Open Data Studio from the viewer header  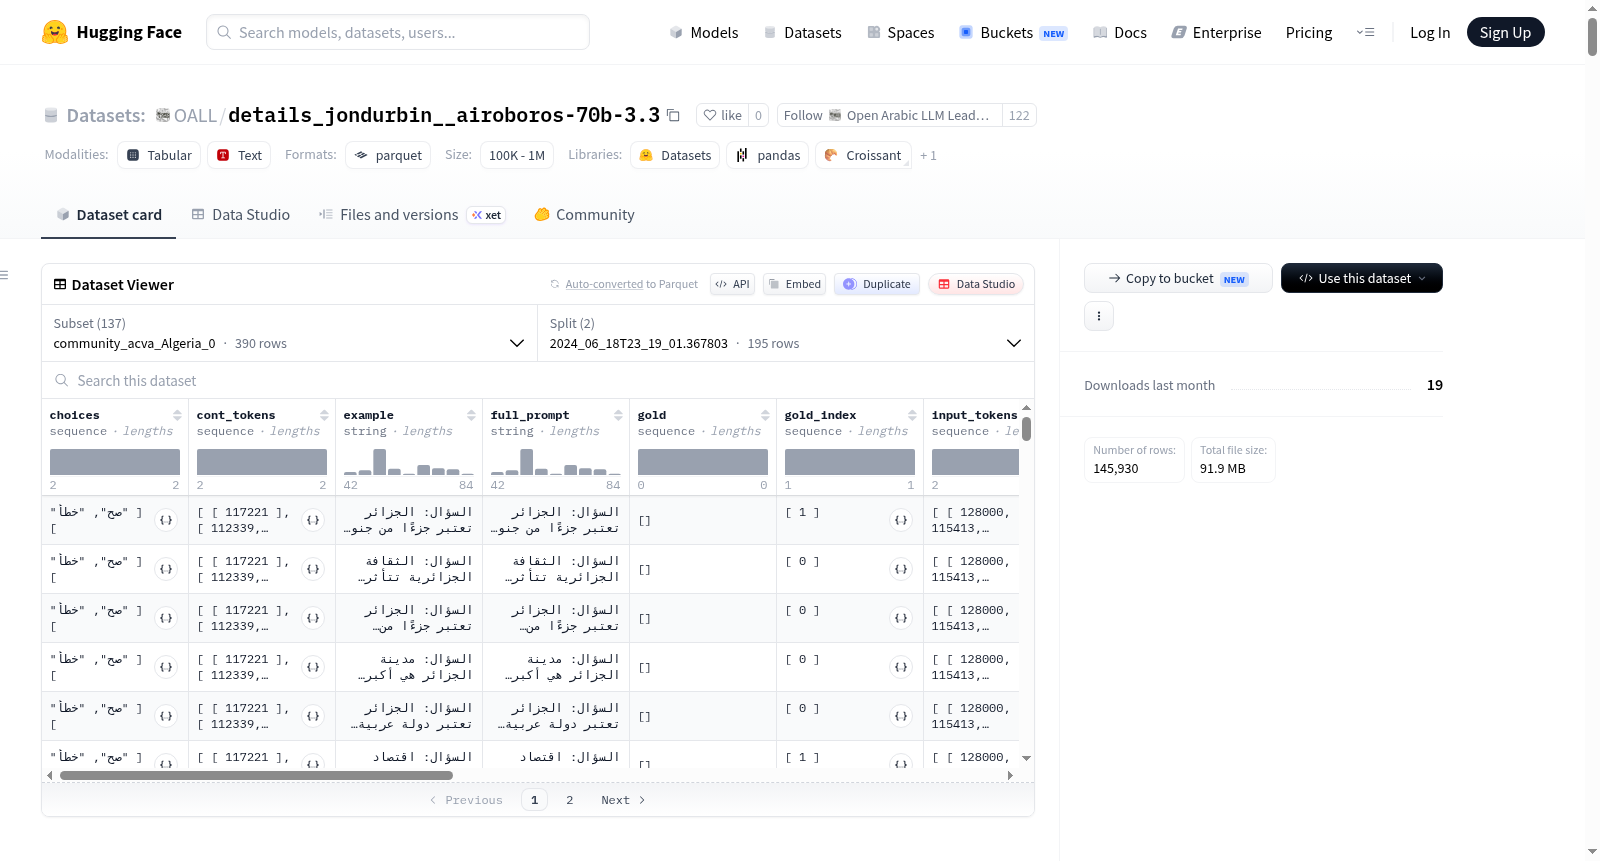click(x=976, y=284)
